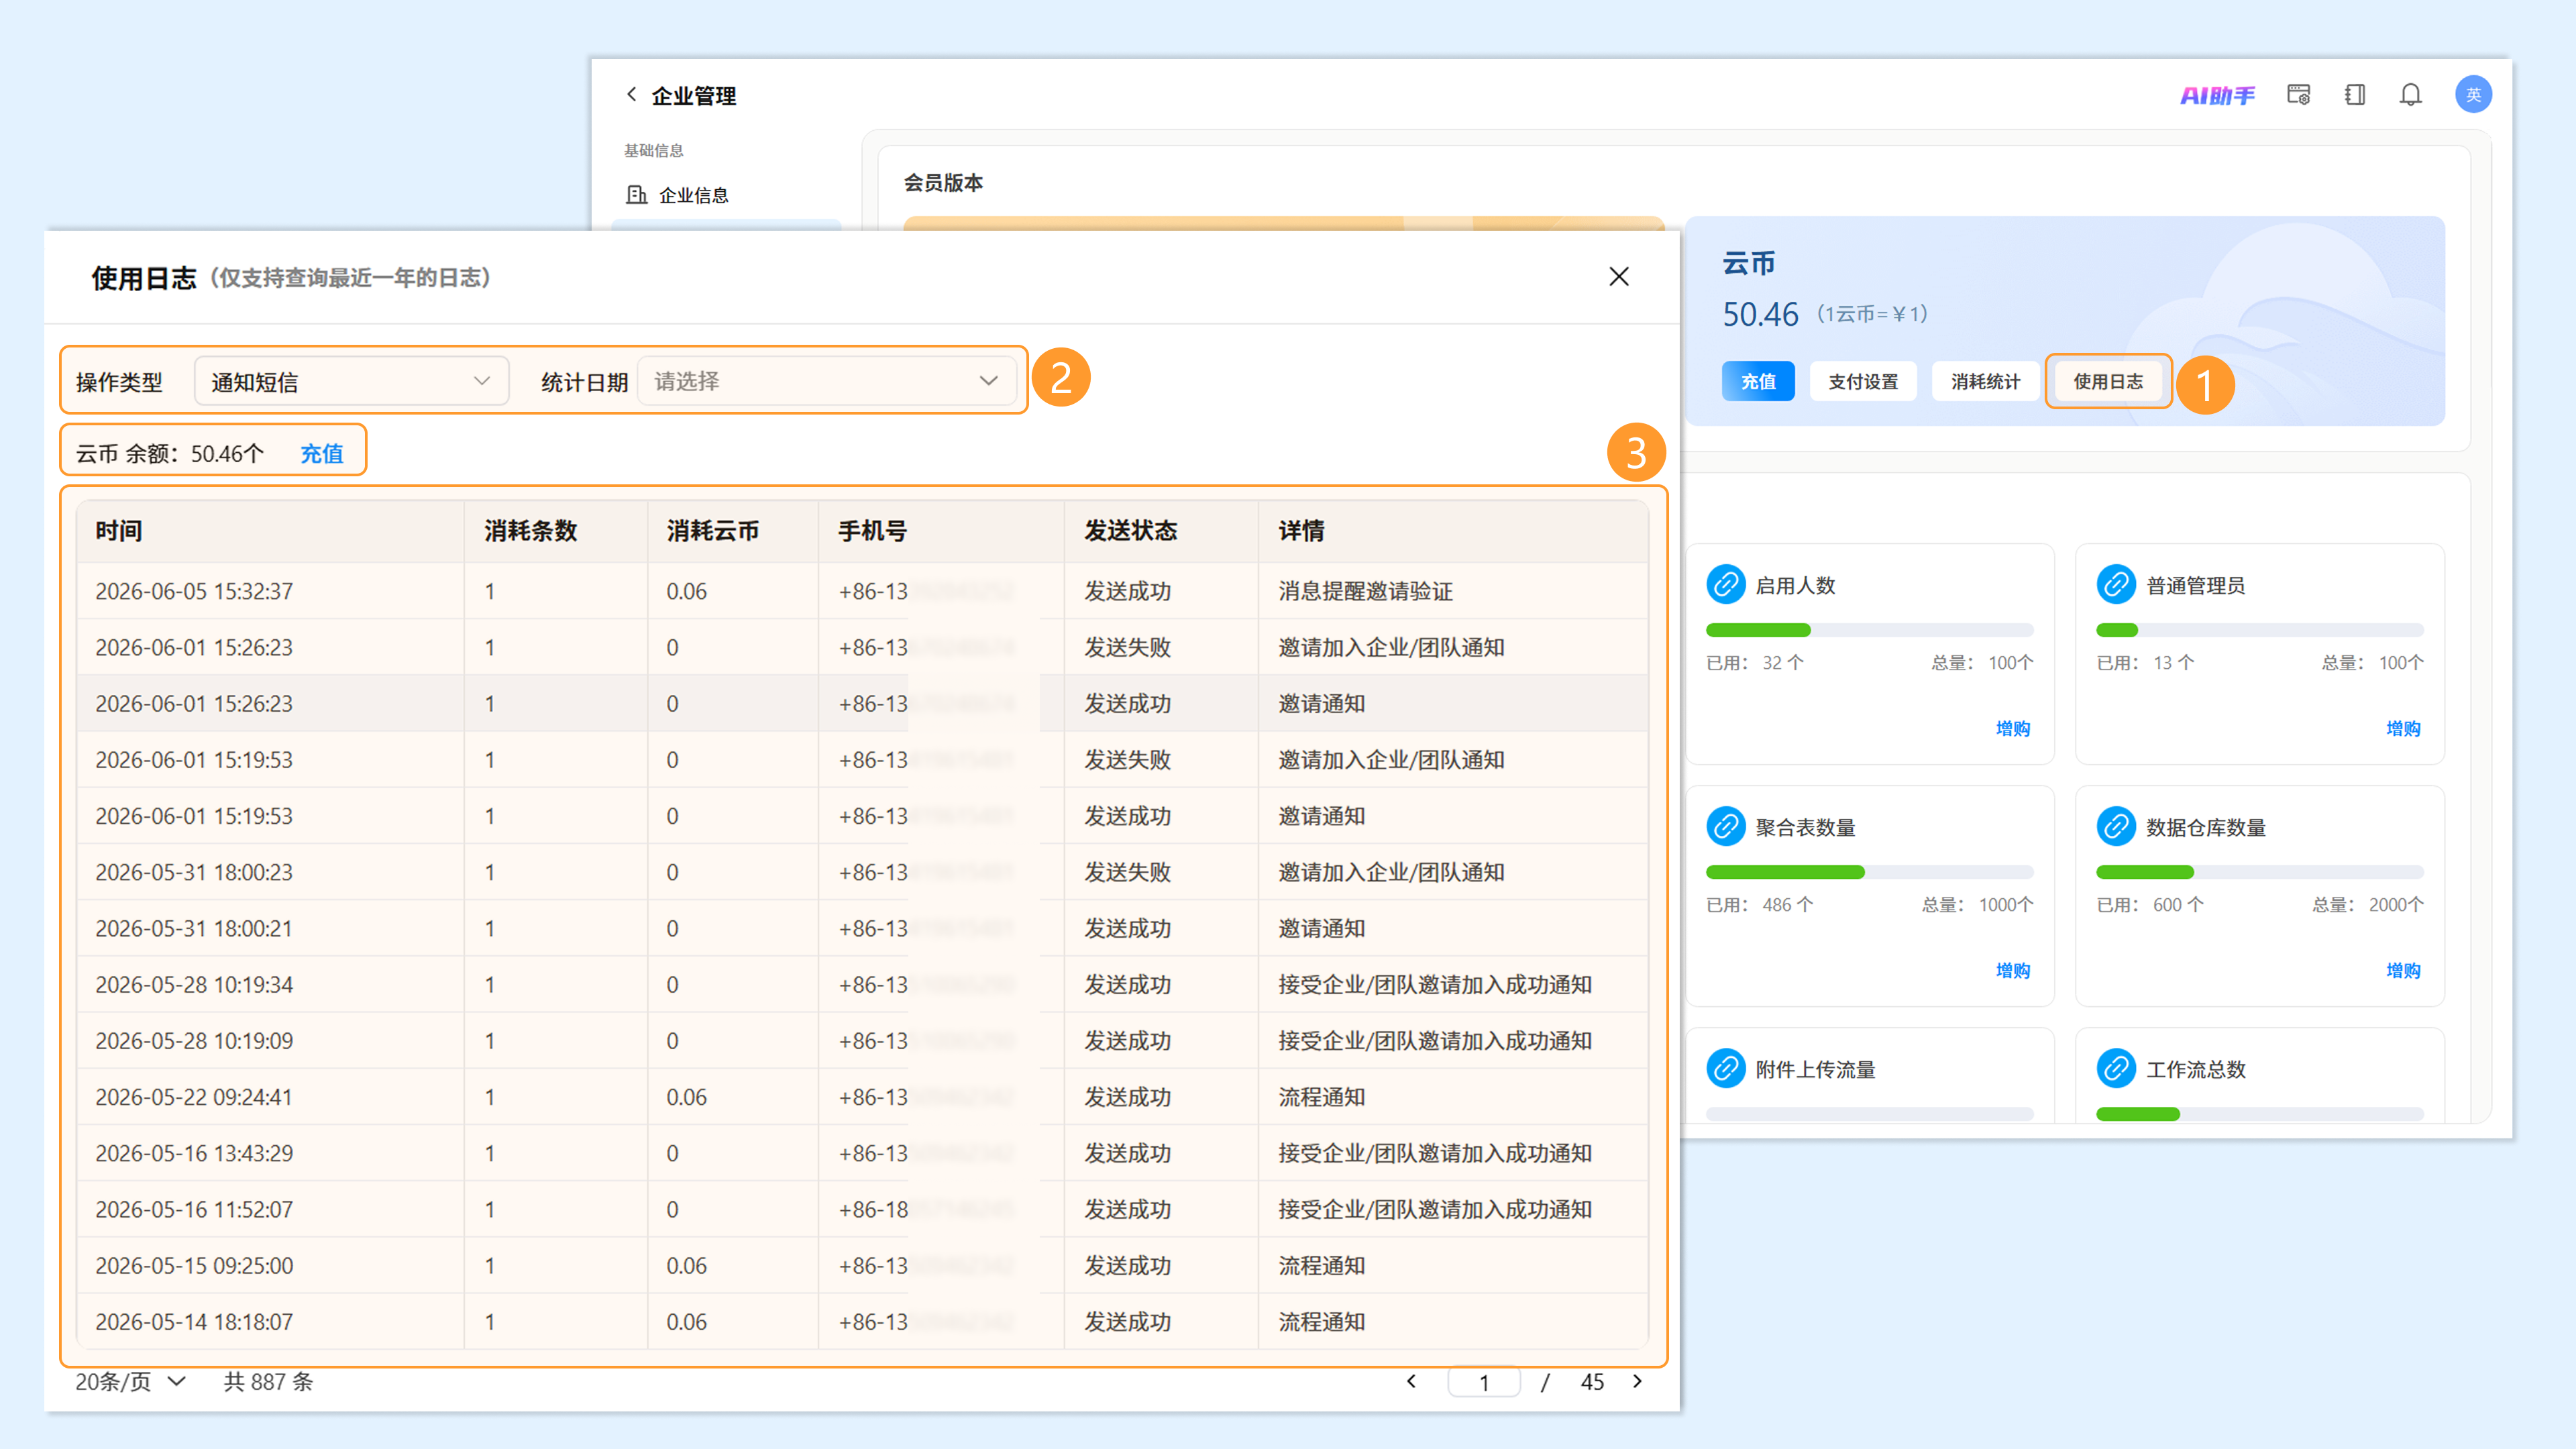This screenshot has height=1449, width=2576.
Task: Click the 数据仓库数量 link icon
Action: click(x=2116, y=827)
